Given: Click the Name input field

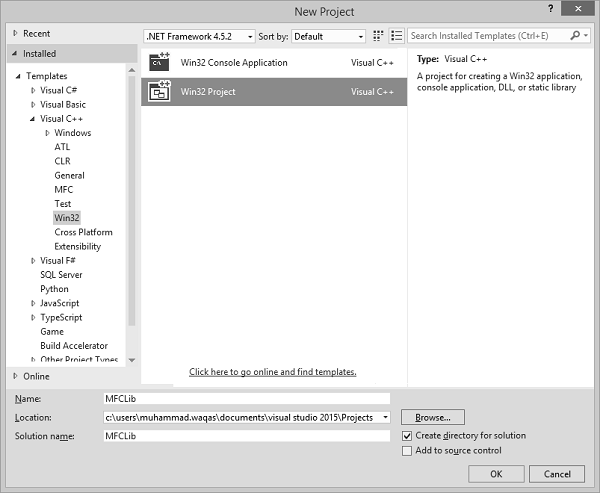Looking at the screenshot, I should [x=247, y=398].
